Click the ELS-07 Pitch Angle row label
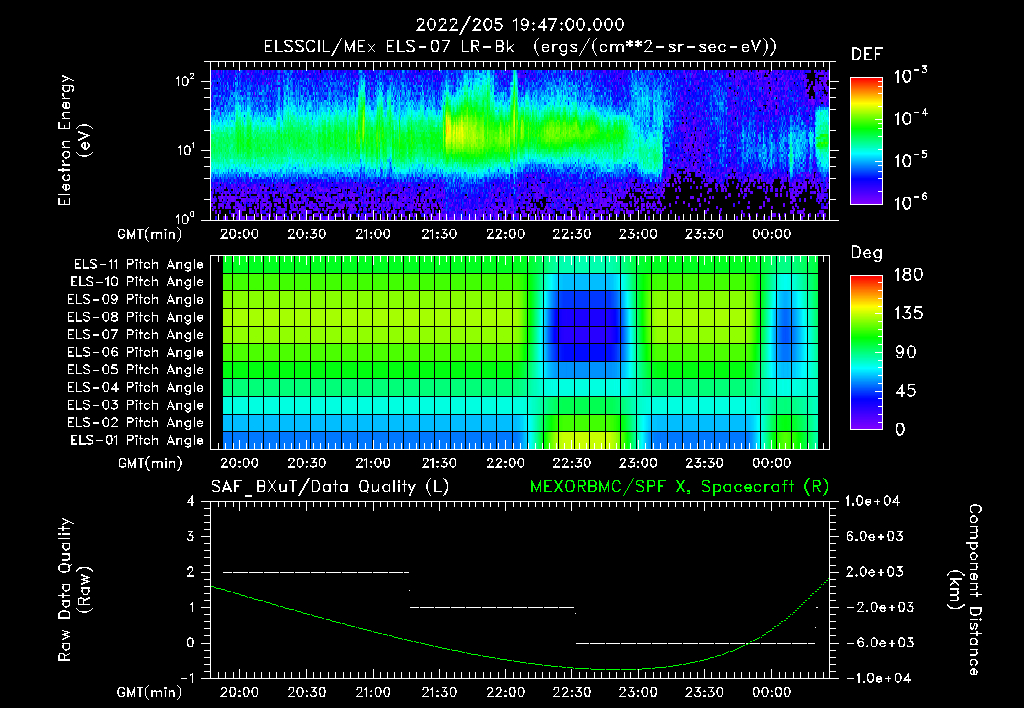1024x708 pixels. coord(136,335)
